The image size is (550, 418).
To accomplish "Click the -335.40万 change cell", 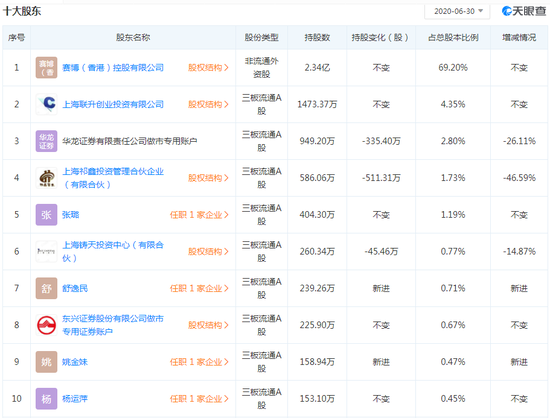I will click(381, 141).
